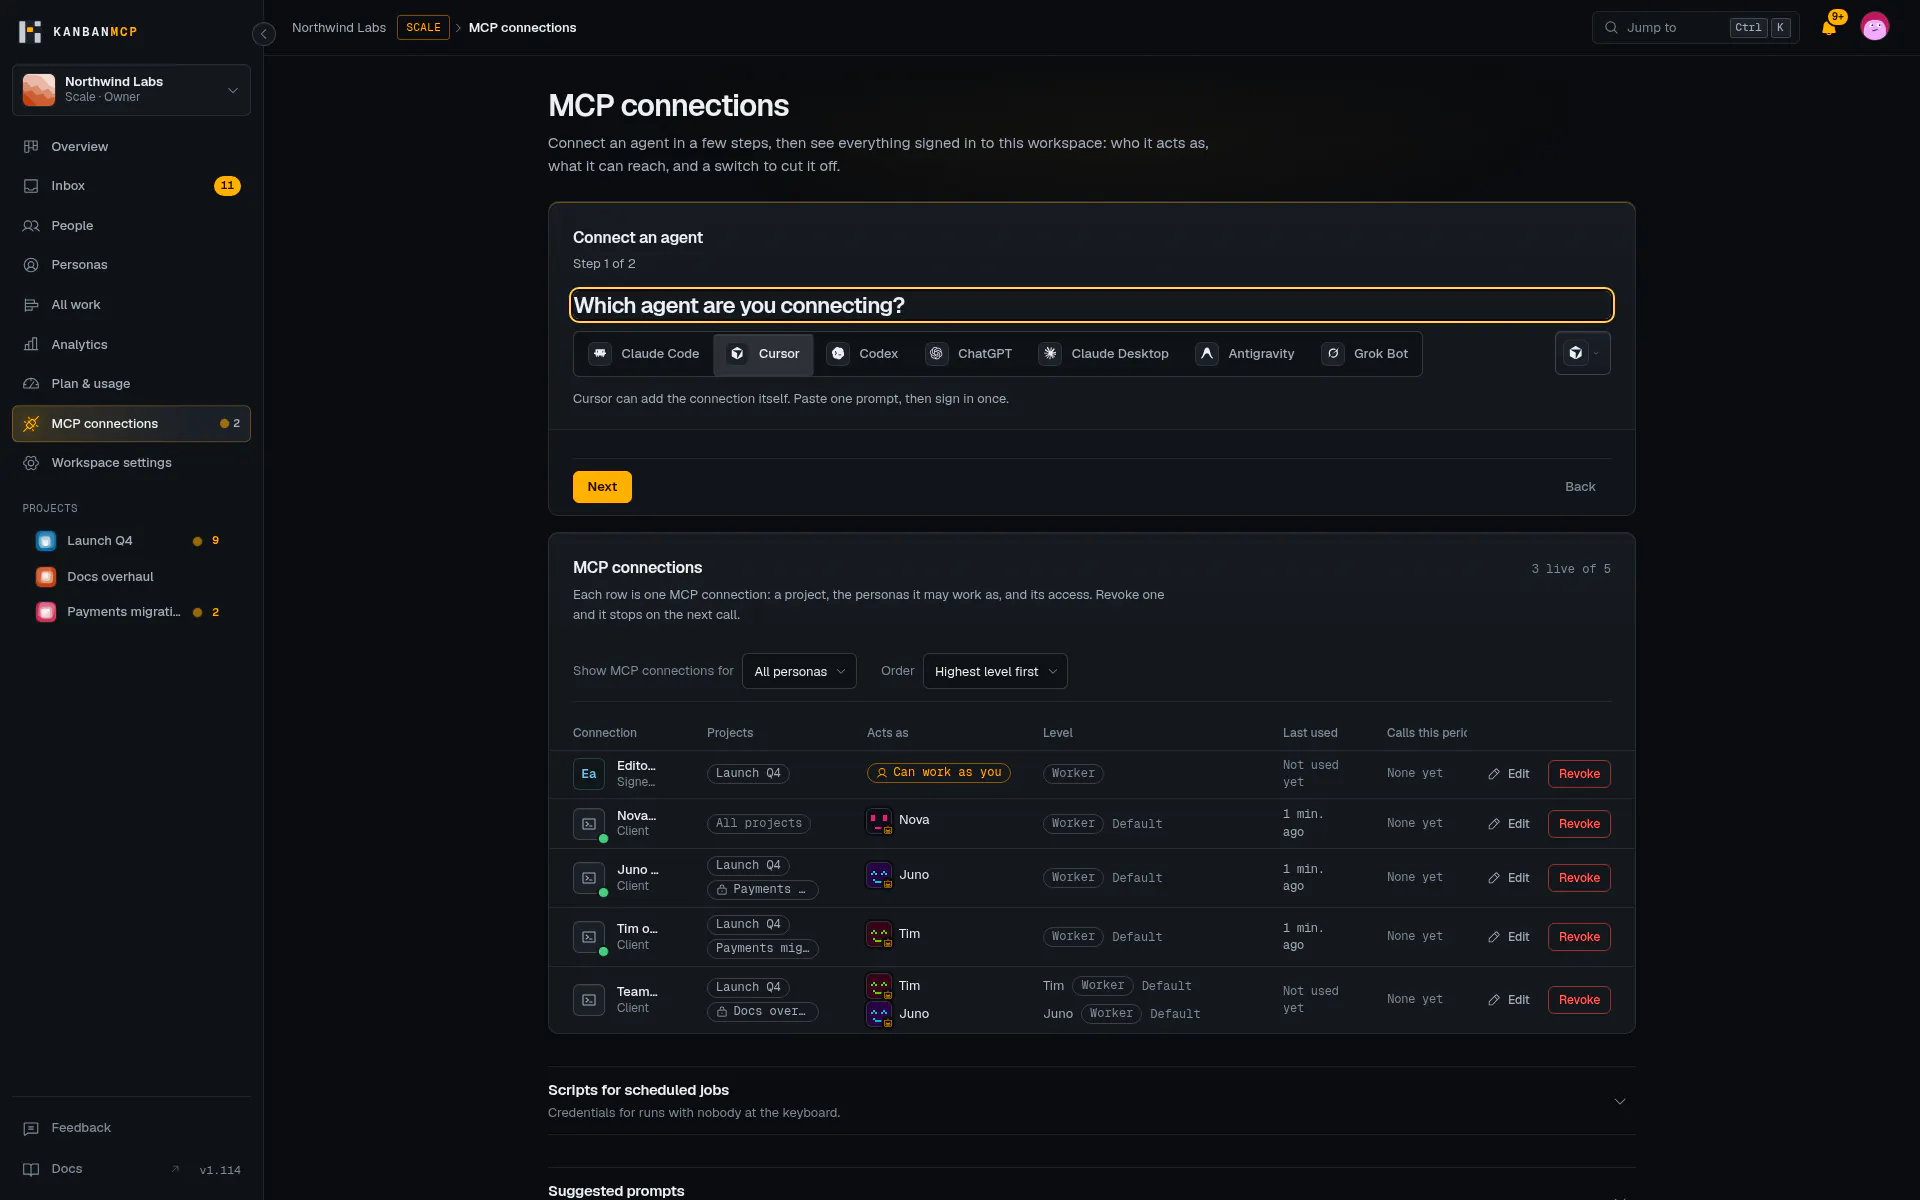Click the KanbanMCP logo icon

pos(30,32)
